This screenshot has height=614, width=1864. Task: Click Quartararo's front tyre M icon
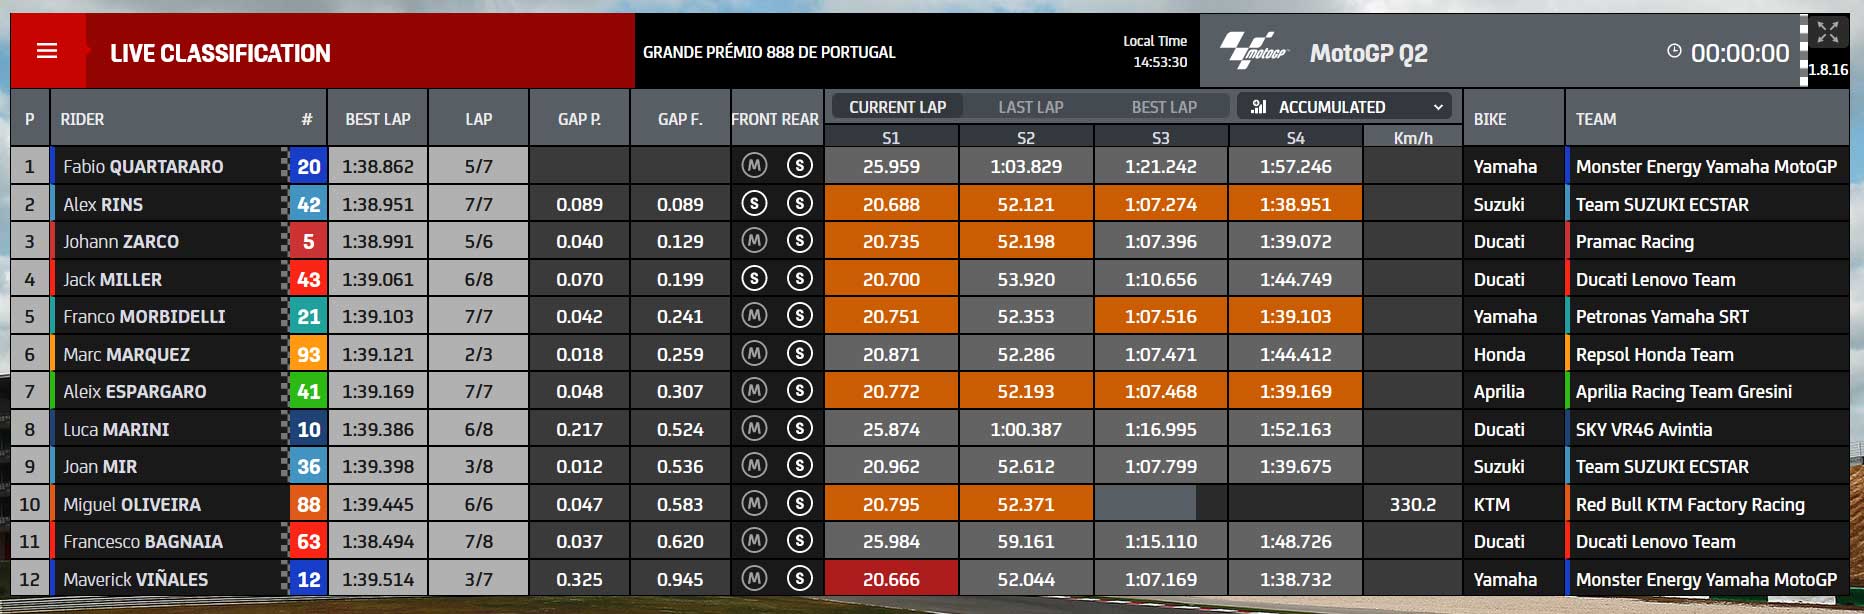(754, 166)
